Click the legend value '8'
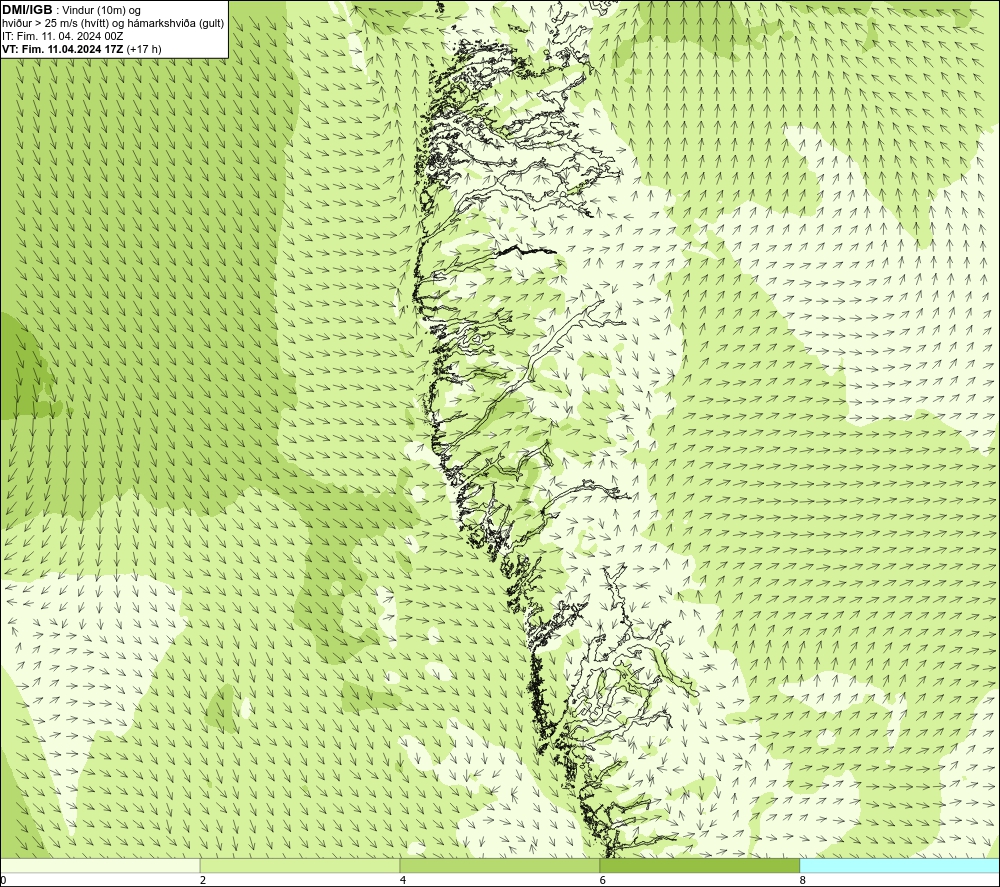 (x=803, y=881)
